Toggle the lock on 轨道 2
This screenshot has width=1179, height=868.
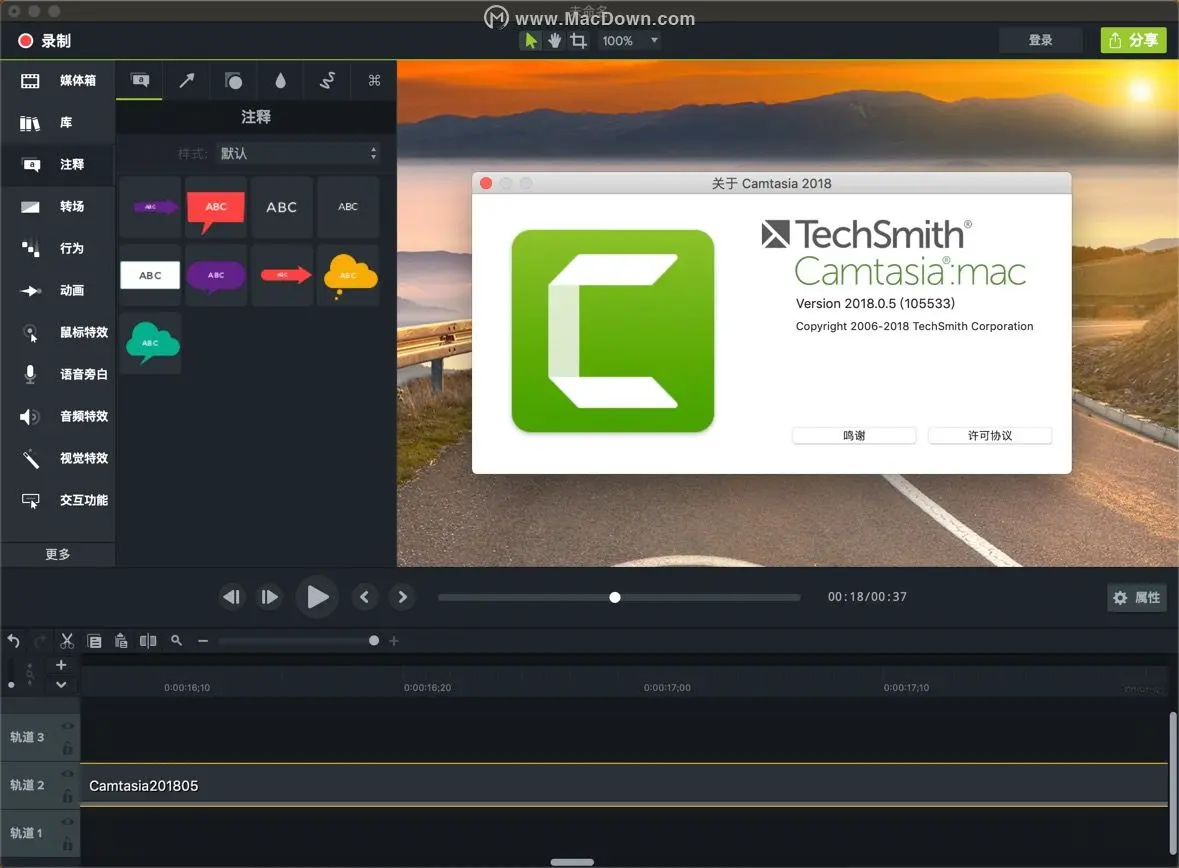click(x=67, y=796)
